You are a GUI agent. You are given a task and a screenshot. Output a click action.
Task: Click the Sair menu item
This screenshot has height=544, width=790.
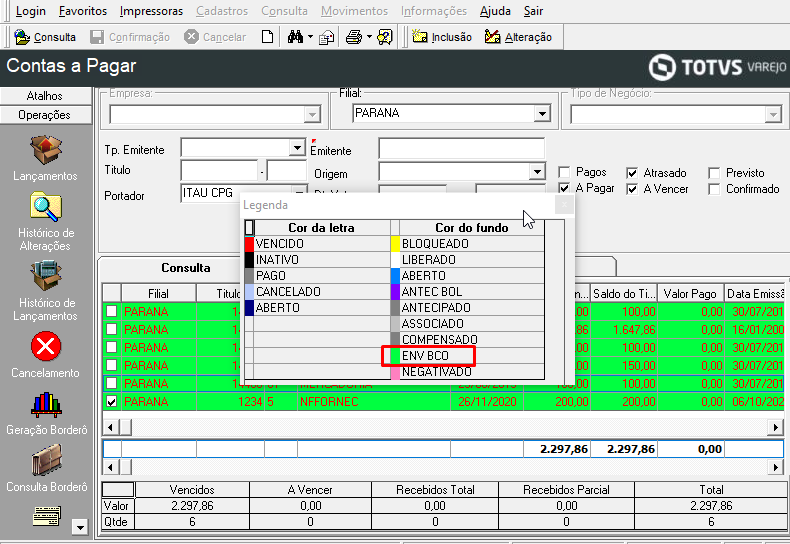click(533, 11)
